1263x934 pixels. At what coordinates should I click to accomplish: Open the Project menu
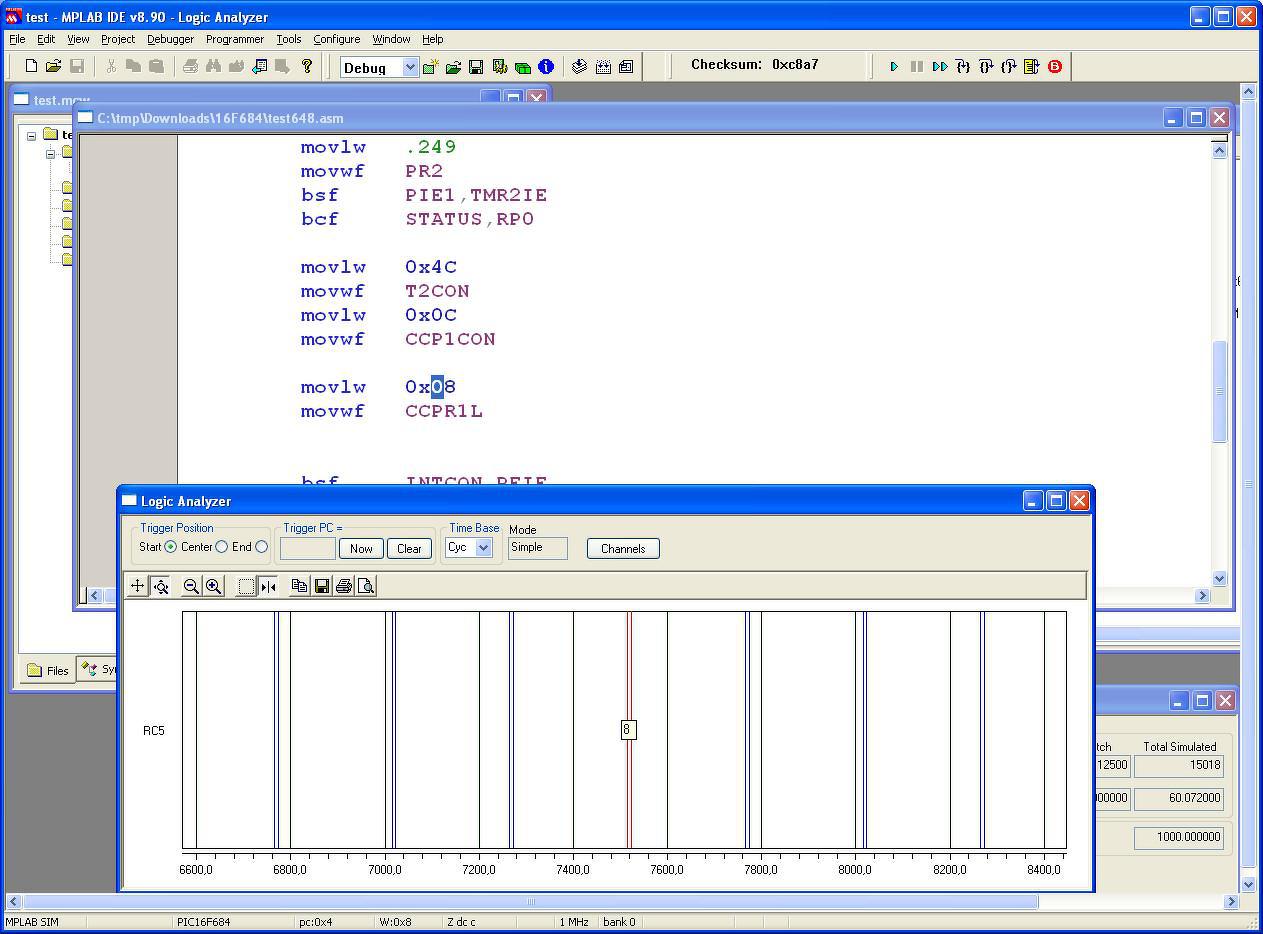(x=118, y=39)
